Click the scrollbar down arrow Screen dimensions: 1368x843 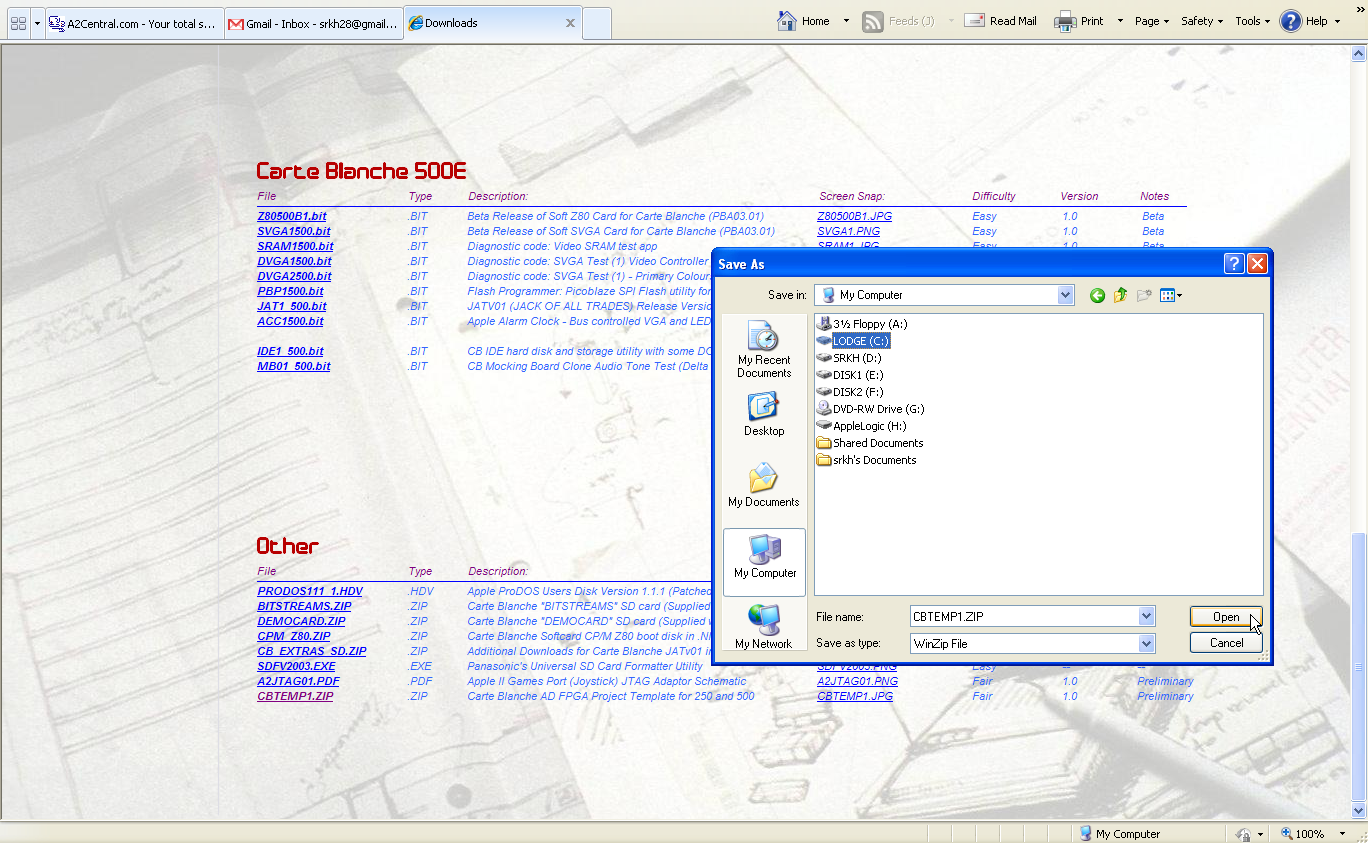click(1358, 810)
